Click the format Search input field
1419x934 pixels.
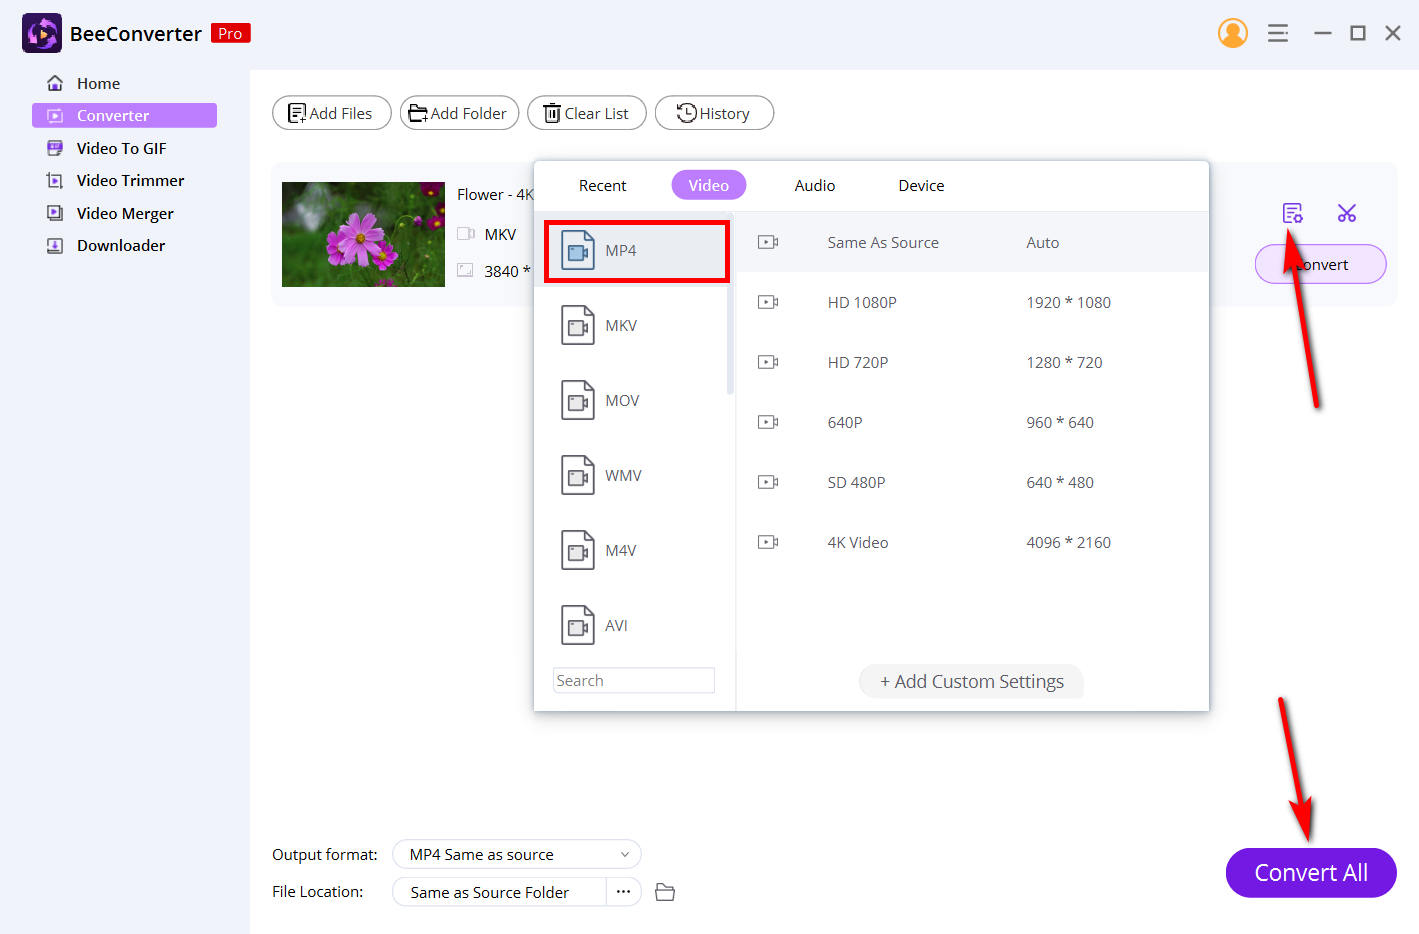pos(633,680)
